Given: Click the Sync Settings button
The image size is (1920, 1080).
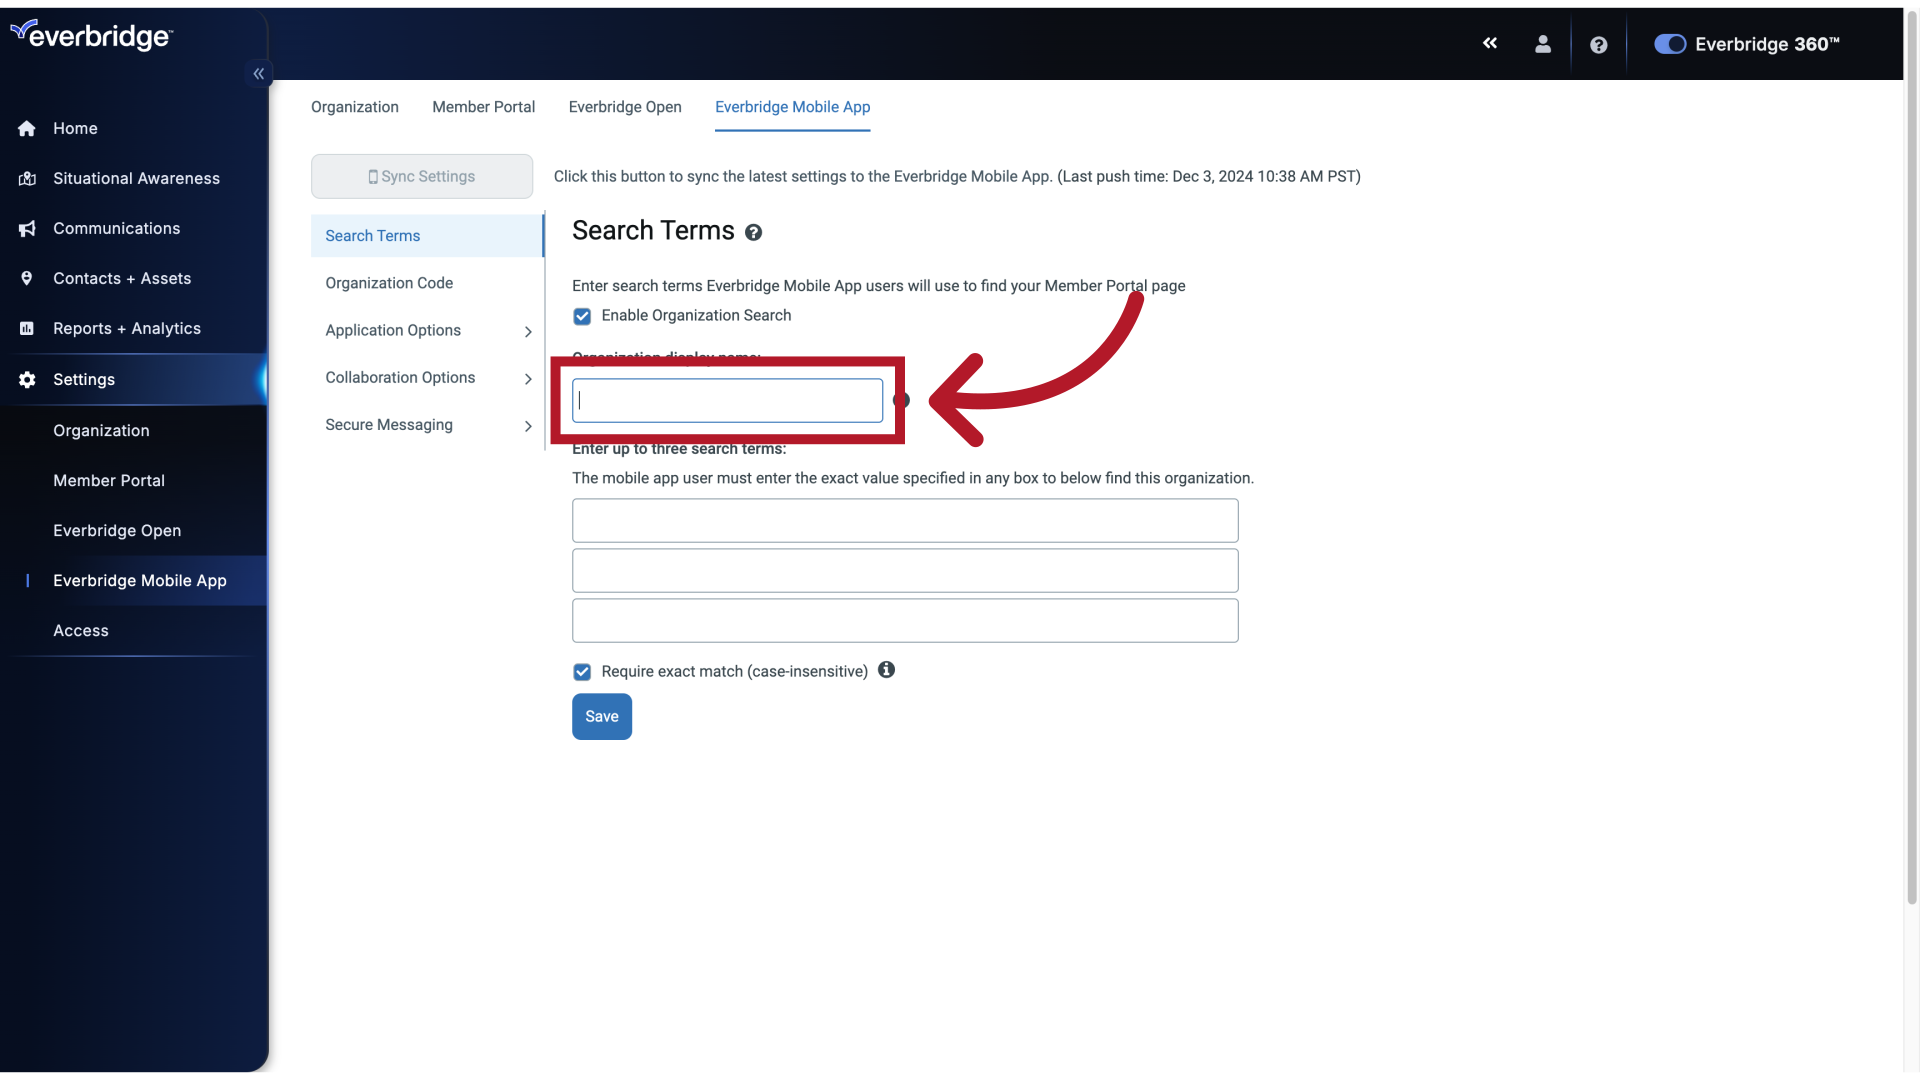Looking at the screenshot, I should coord(422,175).
